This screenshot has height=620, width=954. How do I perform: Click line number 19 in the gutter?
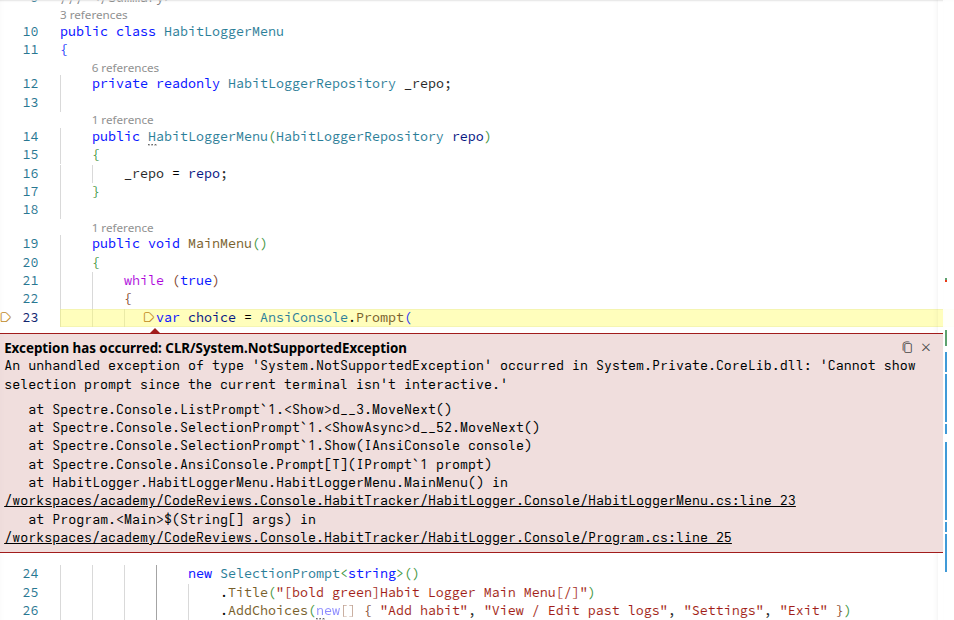pyautogui.click(x=30, y=244)
